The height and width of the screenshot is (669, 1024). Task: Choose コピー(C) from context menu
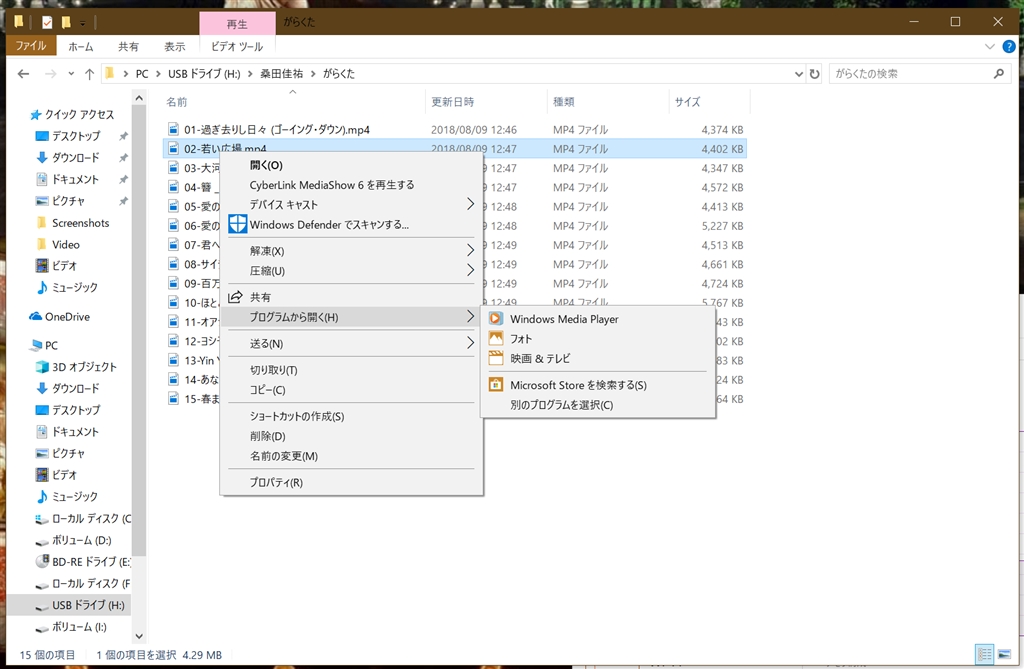pyautogui.click(x=351, y=389)
